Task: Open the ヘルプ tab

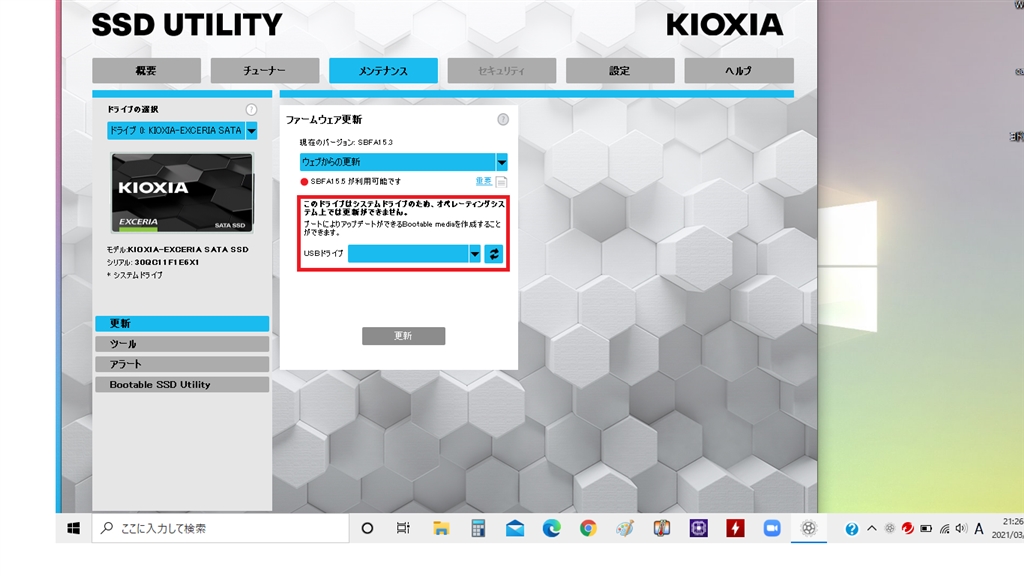Action: [x=739, y=71]
